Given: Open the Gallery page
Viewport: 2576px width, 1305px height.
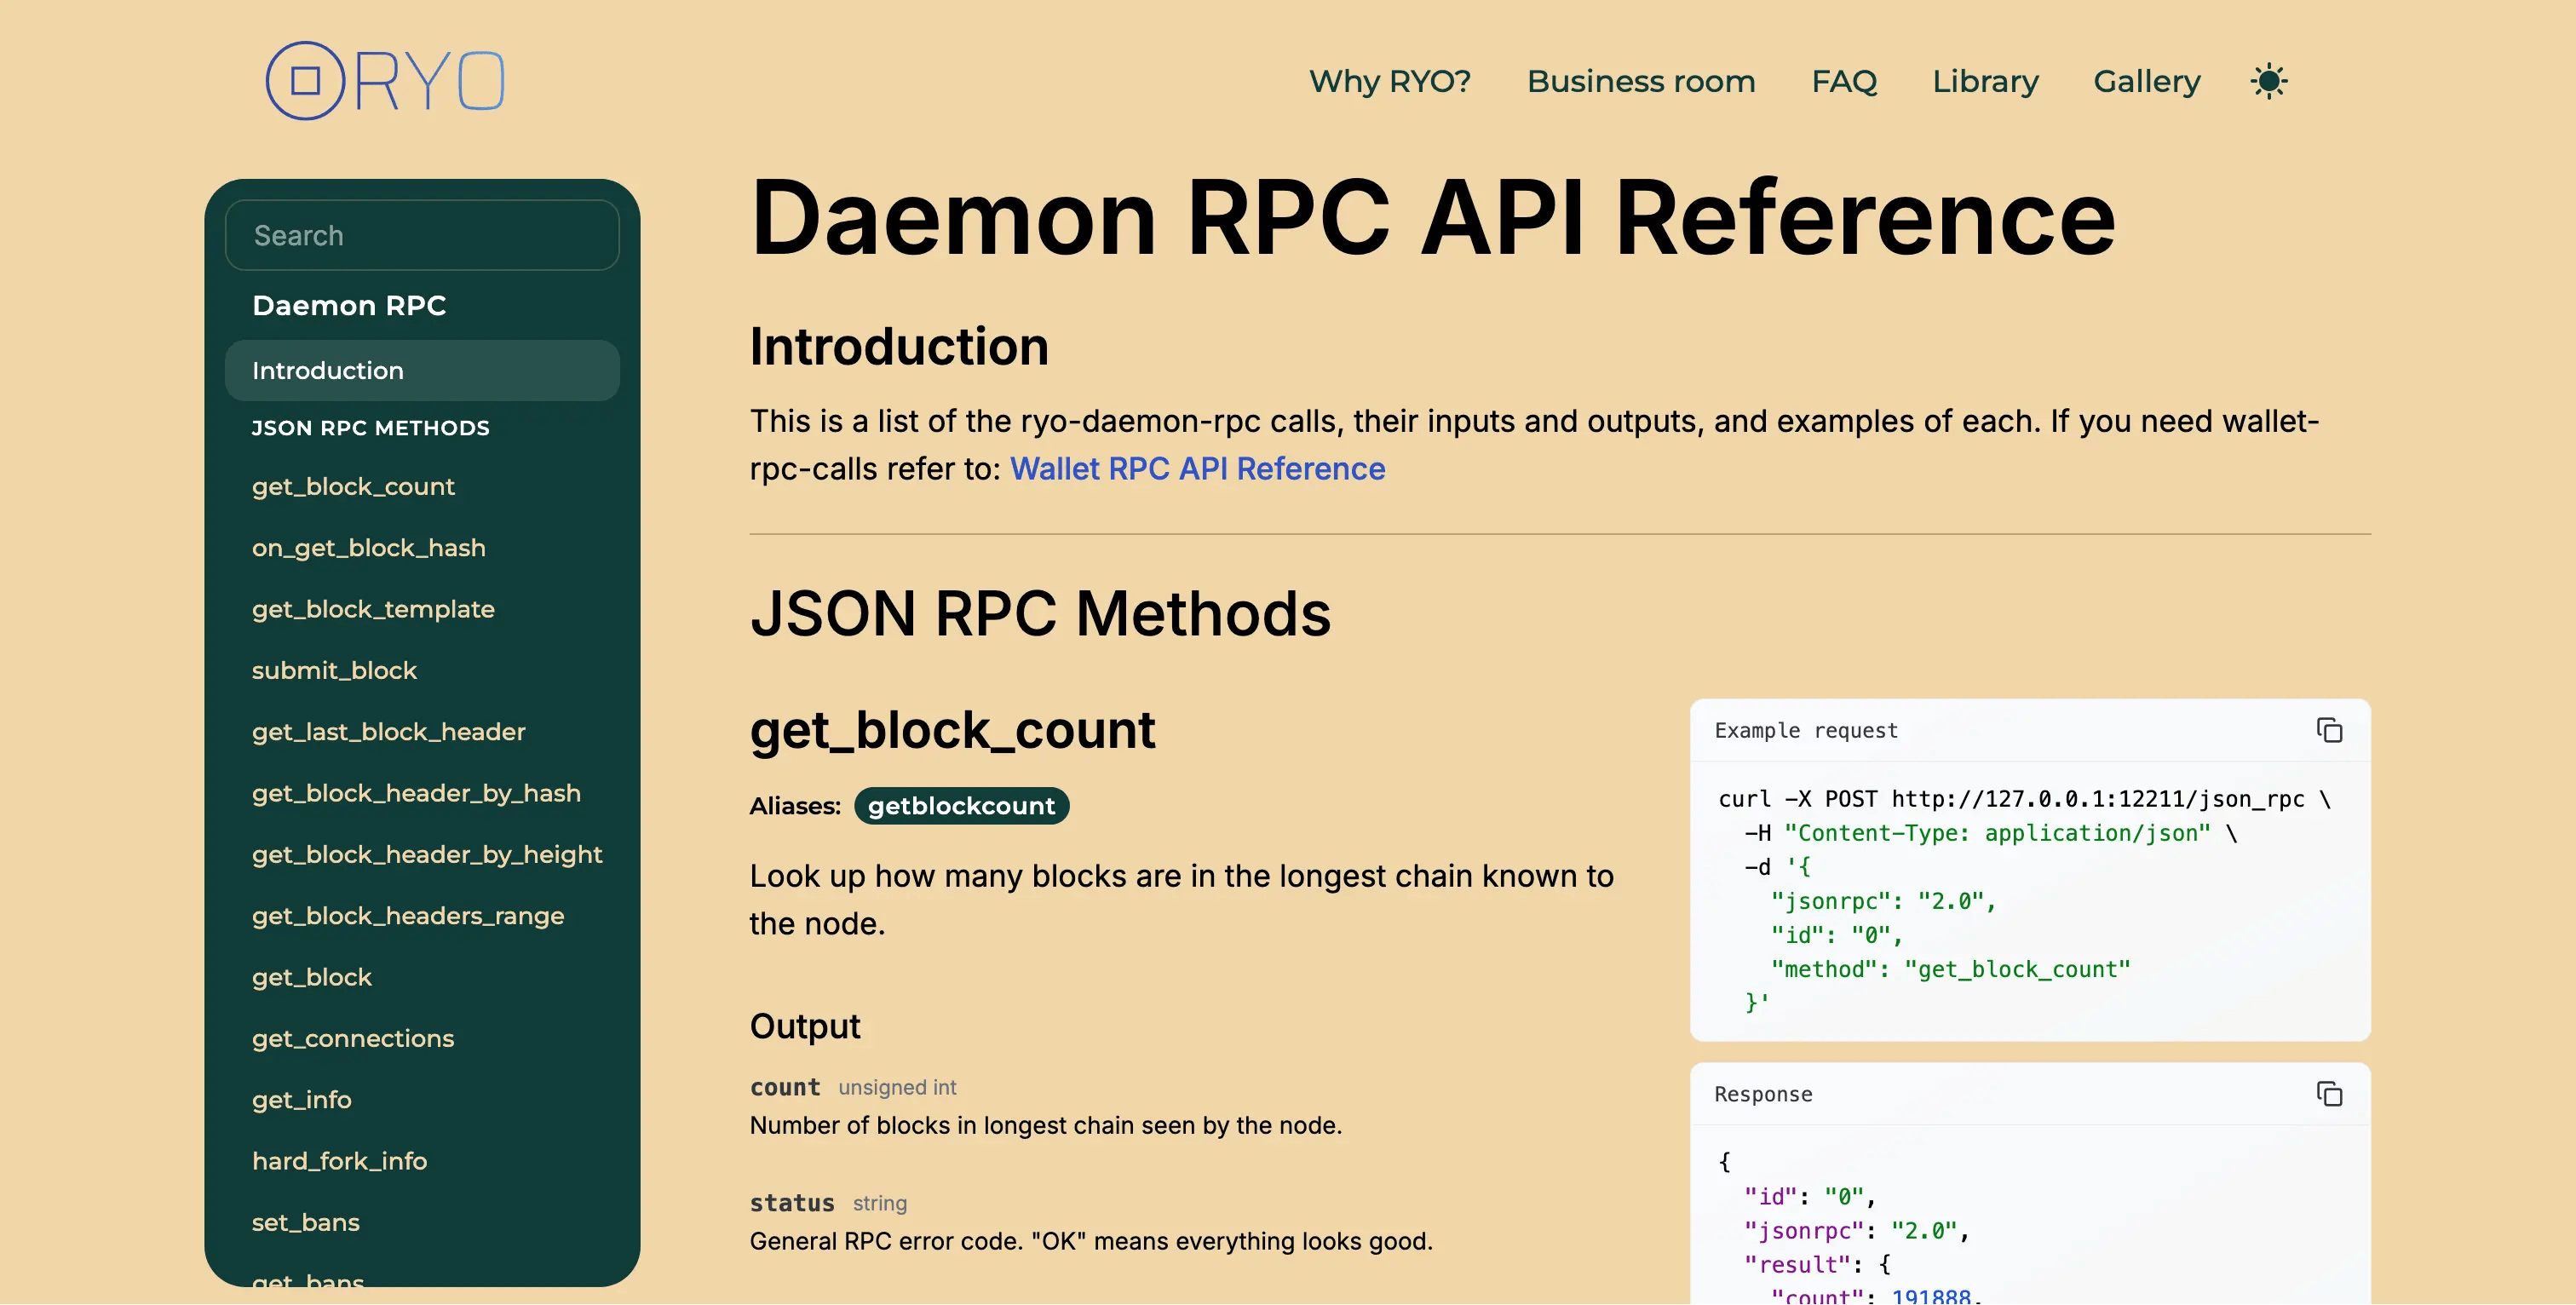Looking at the screenshot, I should click(2146, 81).
